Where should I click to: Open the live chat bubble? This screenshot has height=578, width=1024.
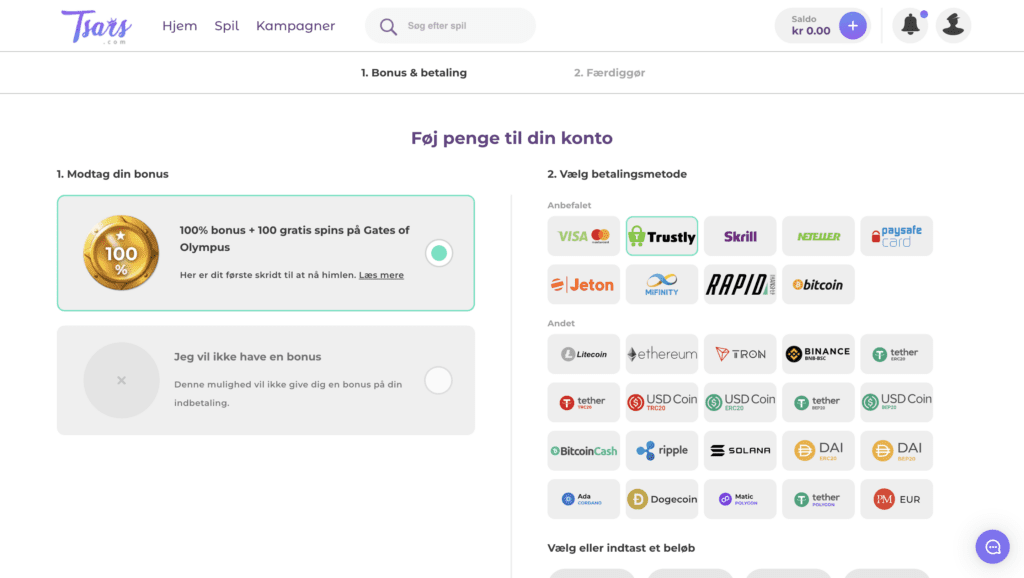(993, 547)
